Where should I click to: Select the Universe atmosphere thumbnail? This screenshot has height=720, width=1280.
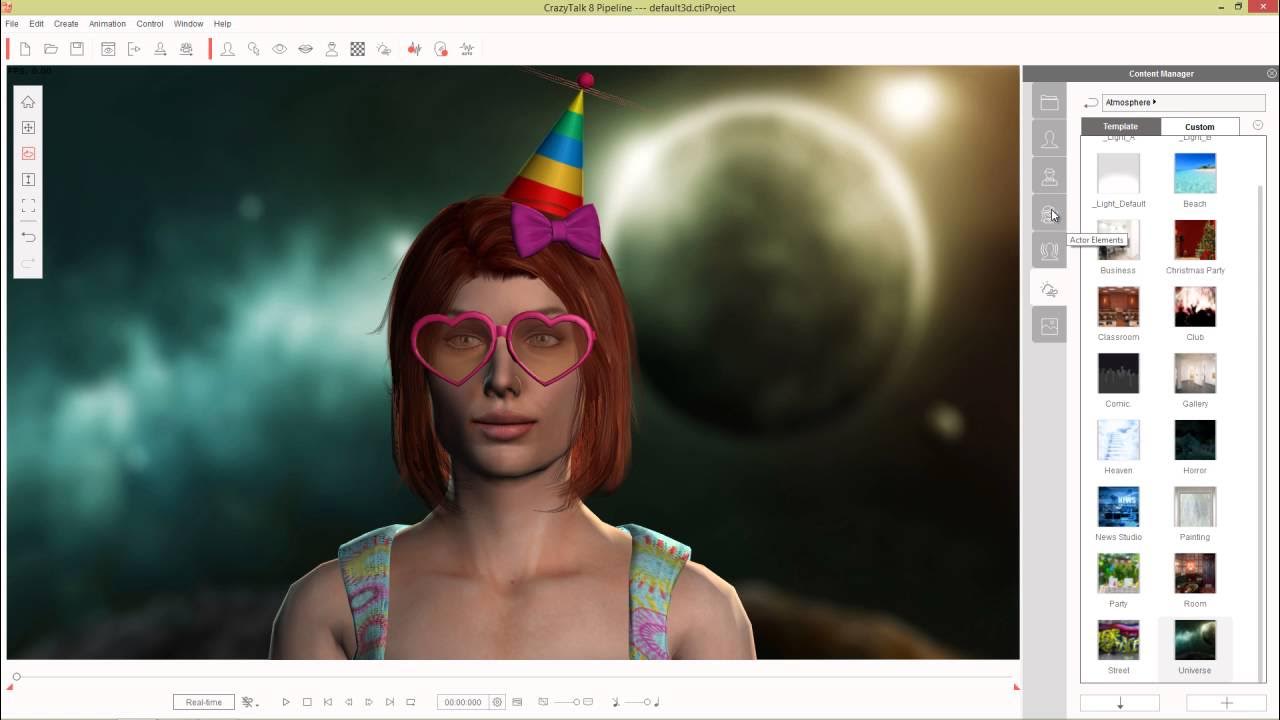[x=1195, y=640]
